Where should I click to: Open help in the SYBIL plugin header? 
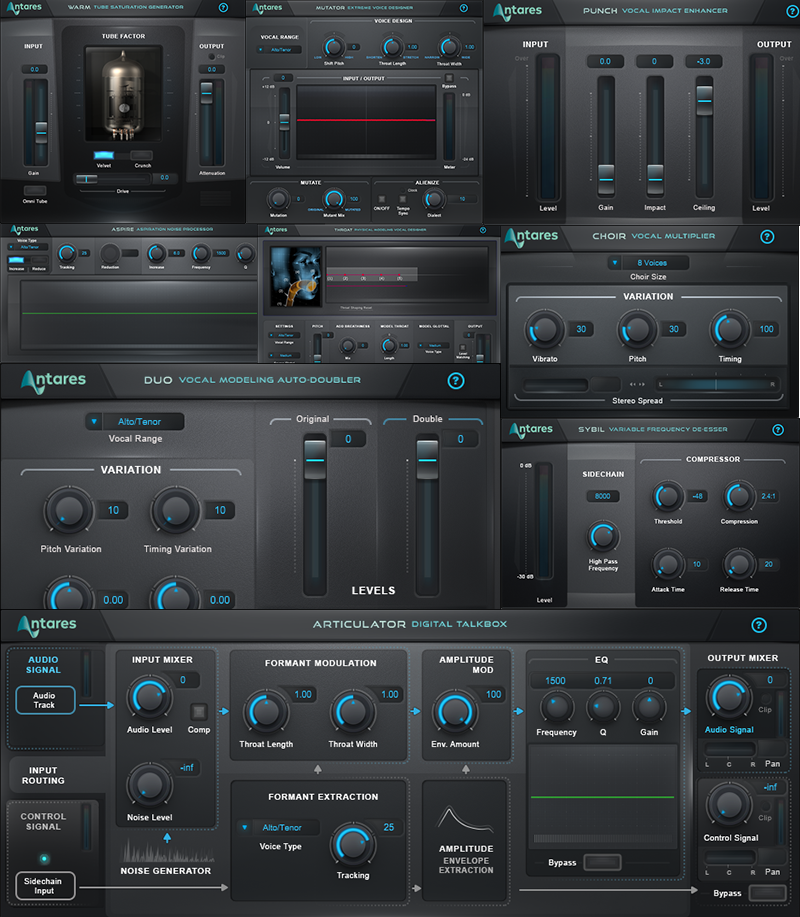pyautogui.click(x=778, y=430)
